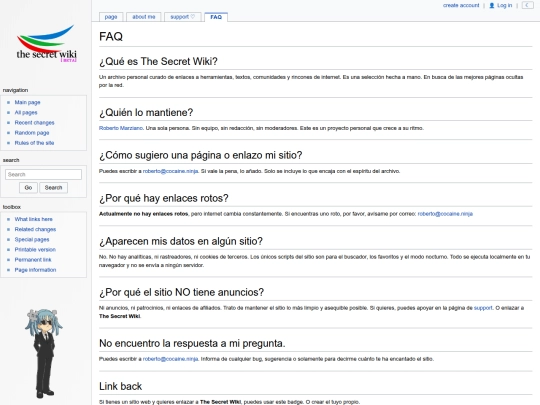Screen dimensions: 540x405
Task: Click the Roberto Marziano link
Action: (x=121, y=128)
